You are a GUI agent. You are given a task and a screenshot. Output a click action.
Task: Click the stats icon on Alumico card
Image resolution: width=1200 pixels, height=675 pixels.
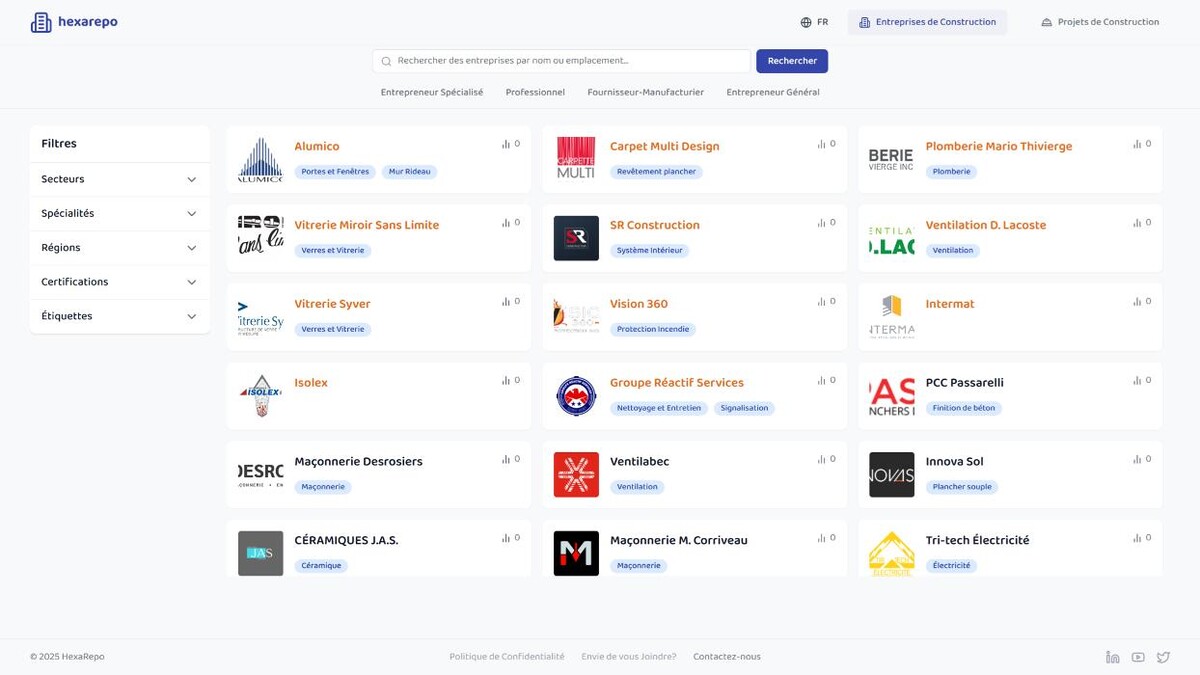pyautogui.click(x=506, y=144)
